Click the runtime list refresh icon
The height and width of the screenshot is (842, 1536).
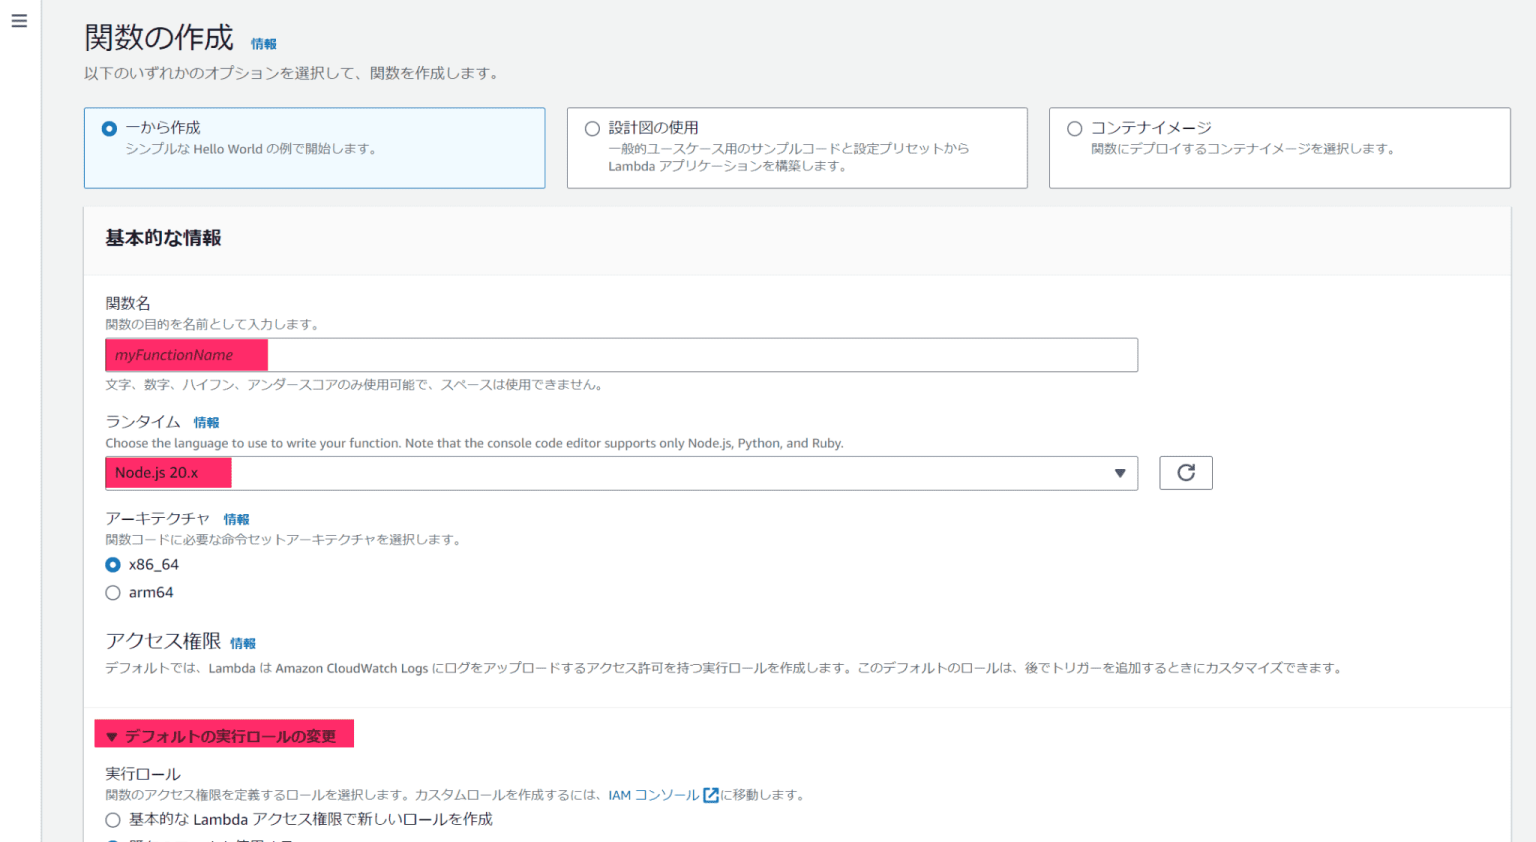pos(1185,472)
